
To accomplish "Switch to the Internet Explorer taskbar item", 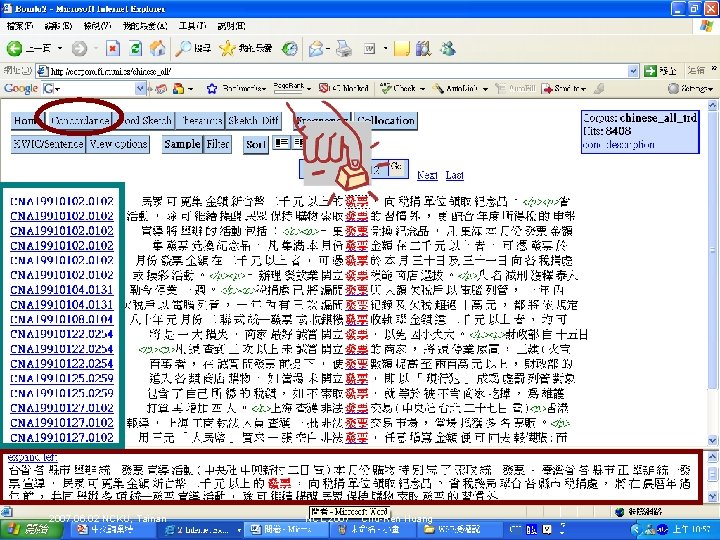I will point(202,529).
